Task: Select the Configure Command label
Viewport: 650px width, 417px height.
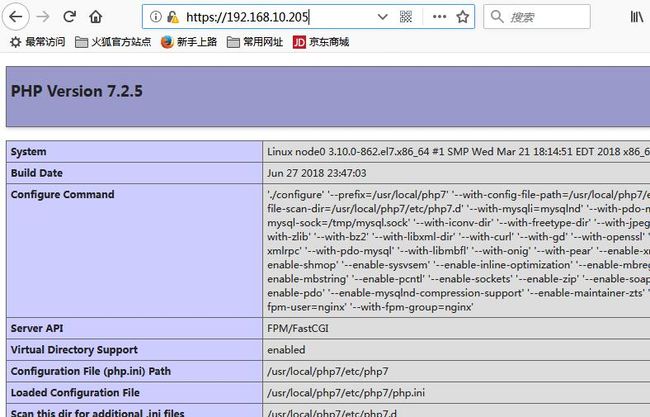Action: [x=63, y=194]
